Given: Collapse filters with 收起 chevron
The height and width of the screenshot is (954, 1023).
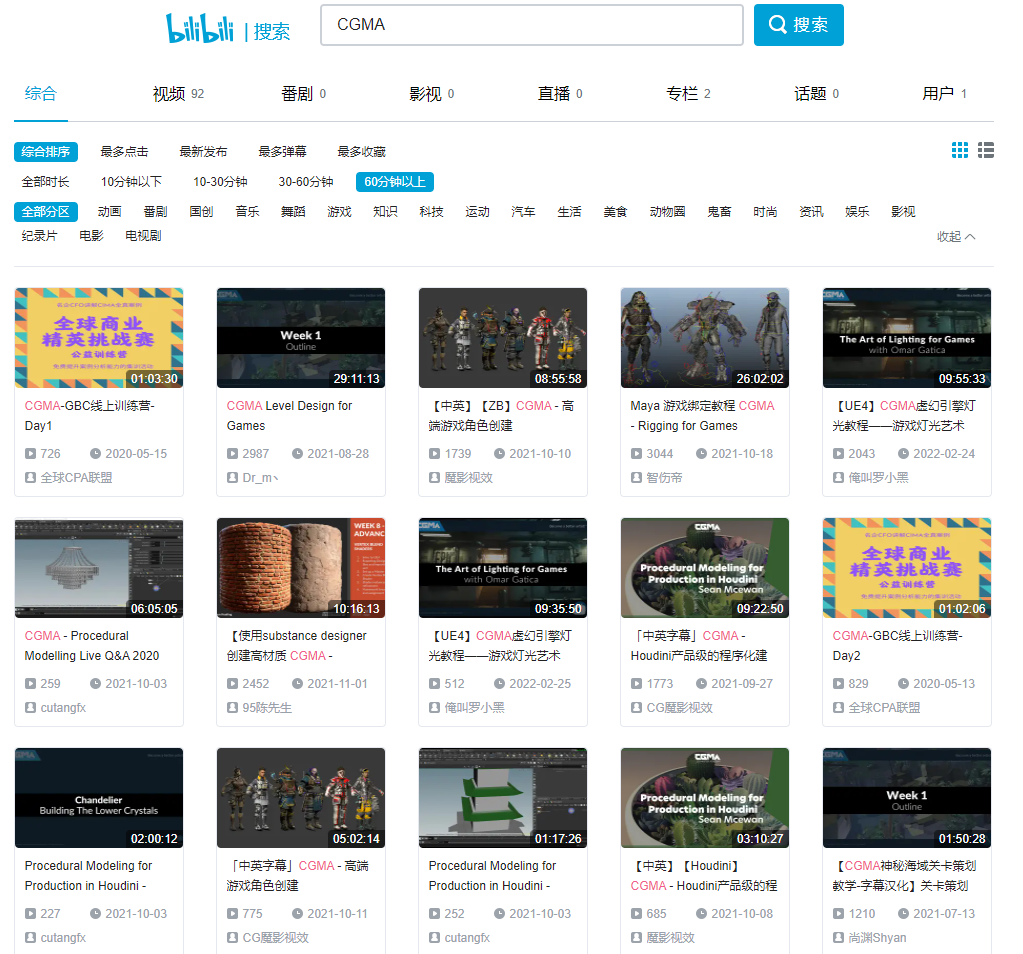Looking at the screenshot, I should [956, 236].
